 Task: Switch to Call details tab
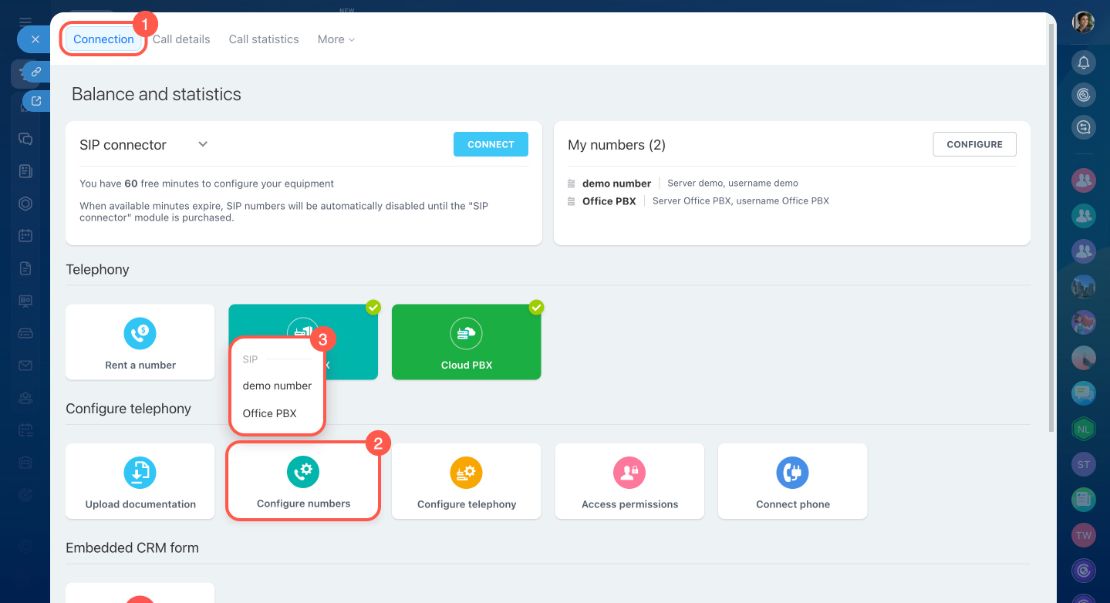pos(181,39)
